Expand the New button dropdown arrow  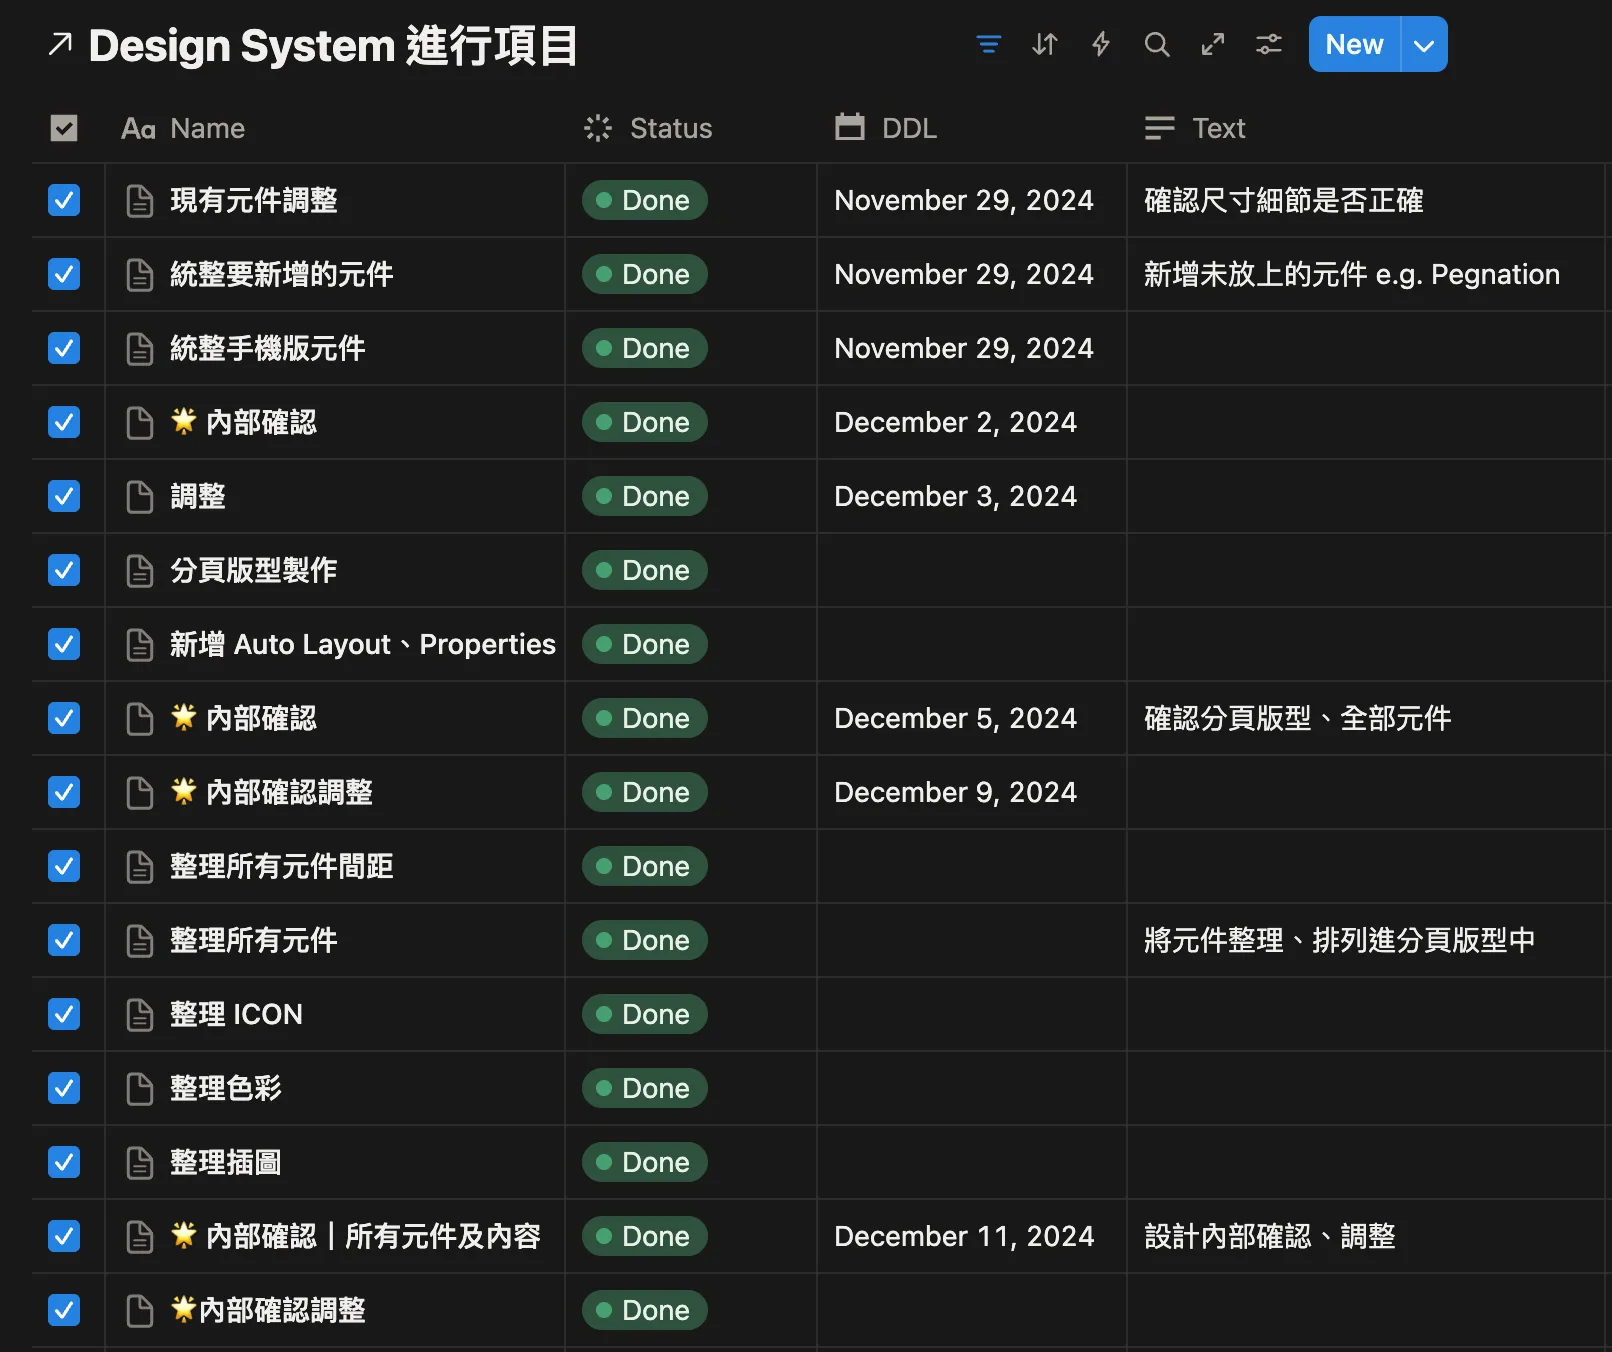point(1424,45)
